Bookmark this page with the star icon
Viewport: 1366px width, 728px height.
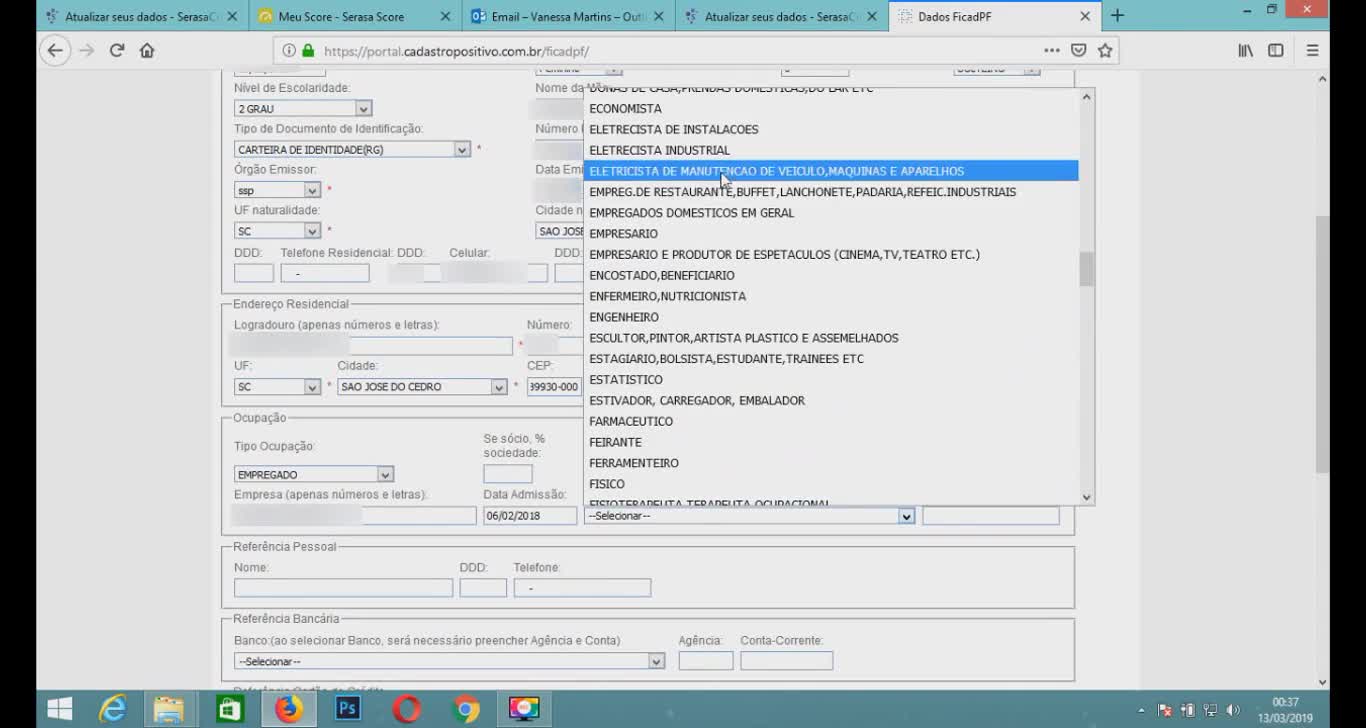[1105, 50]
